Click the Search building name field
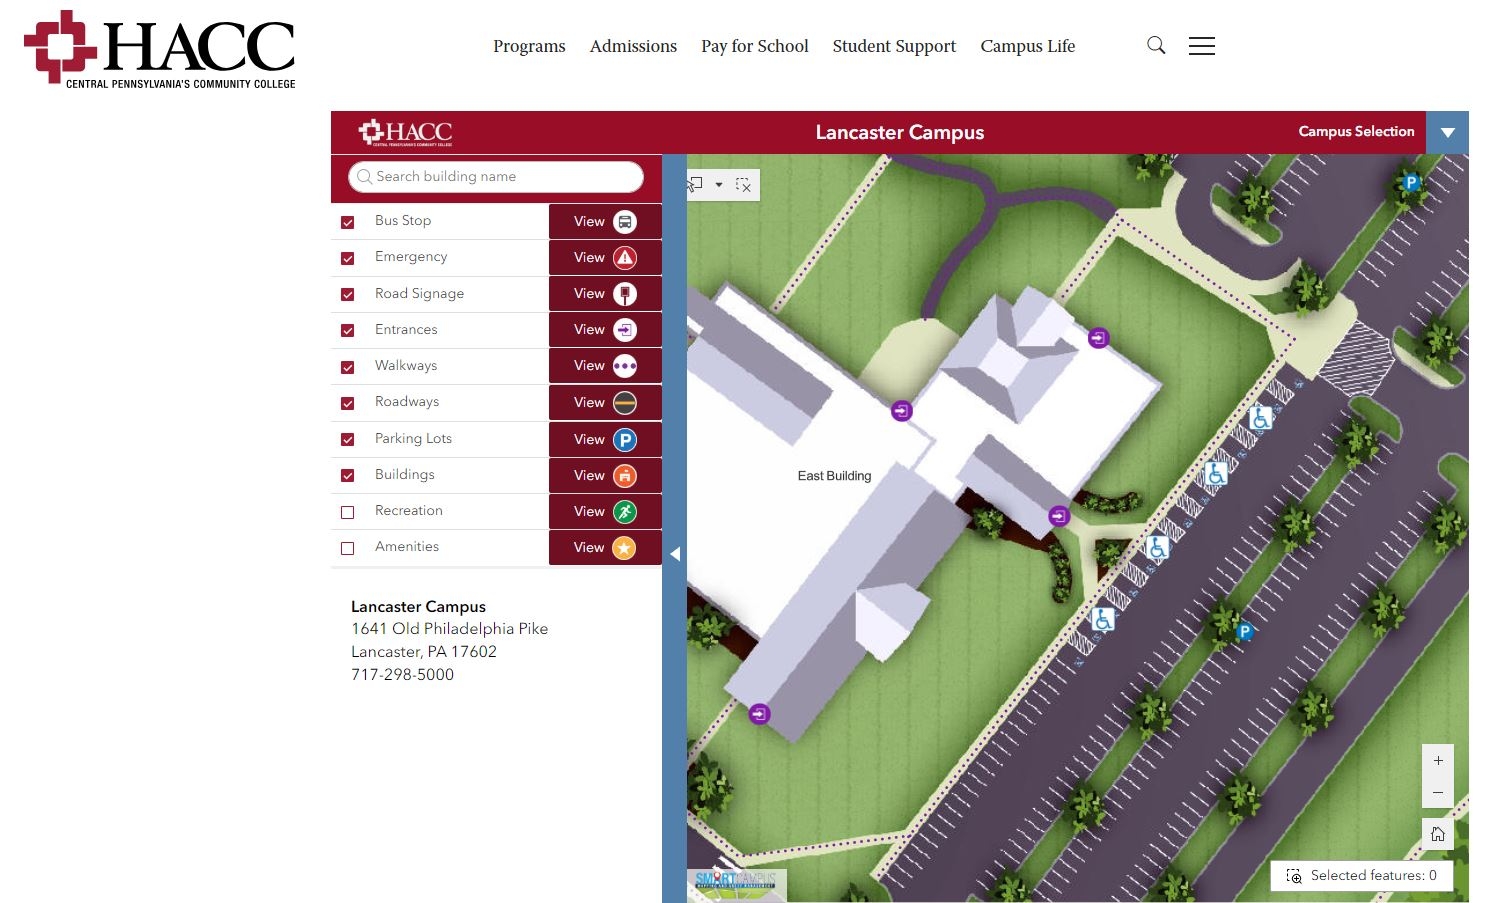The height and width of the screenshot is (903, 1490). pos(496,177)
